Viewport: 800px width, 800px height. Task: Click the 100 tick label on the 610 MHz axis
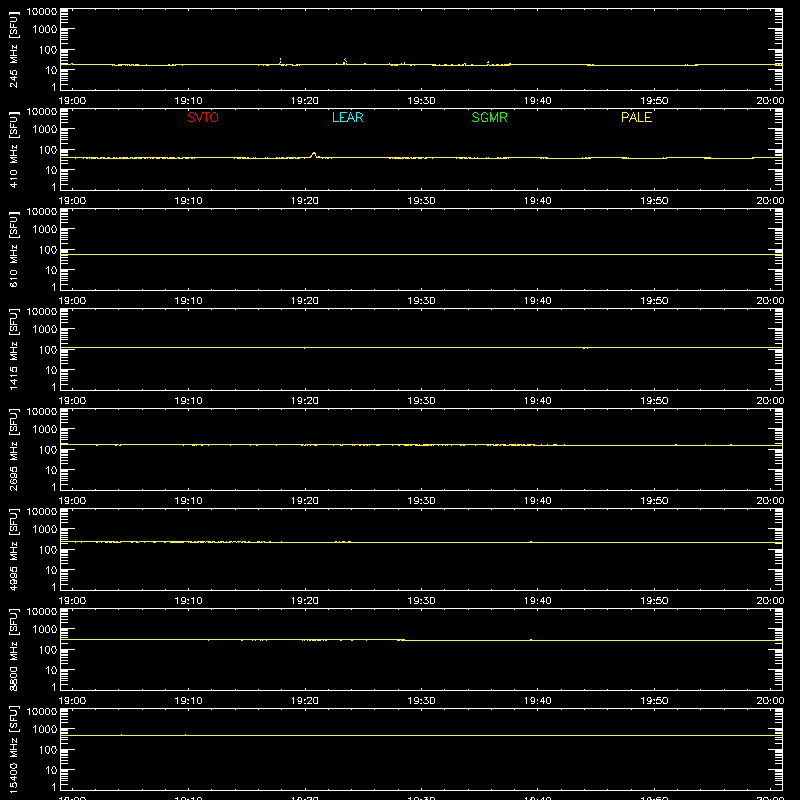[48, 250]
